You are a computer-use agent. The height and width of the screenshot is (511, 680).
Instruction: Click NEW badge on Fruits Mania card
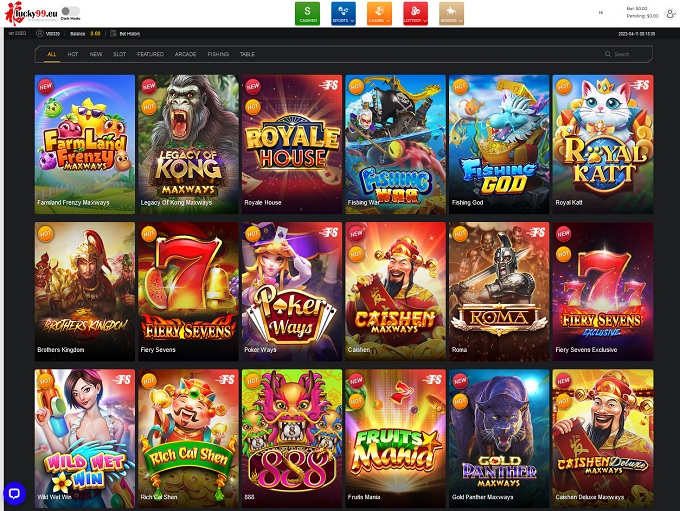point(356,381)
